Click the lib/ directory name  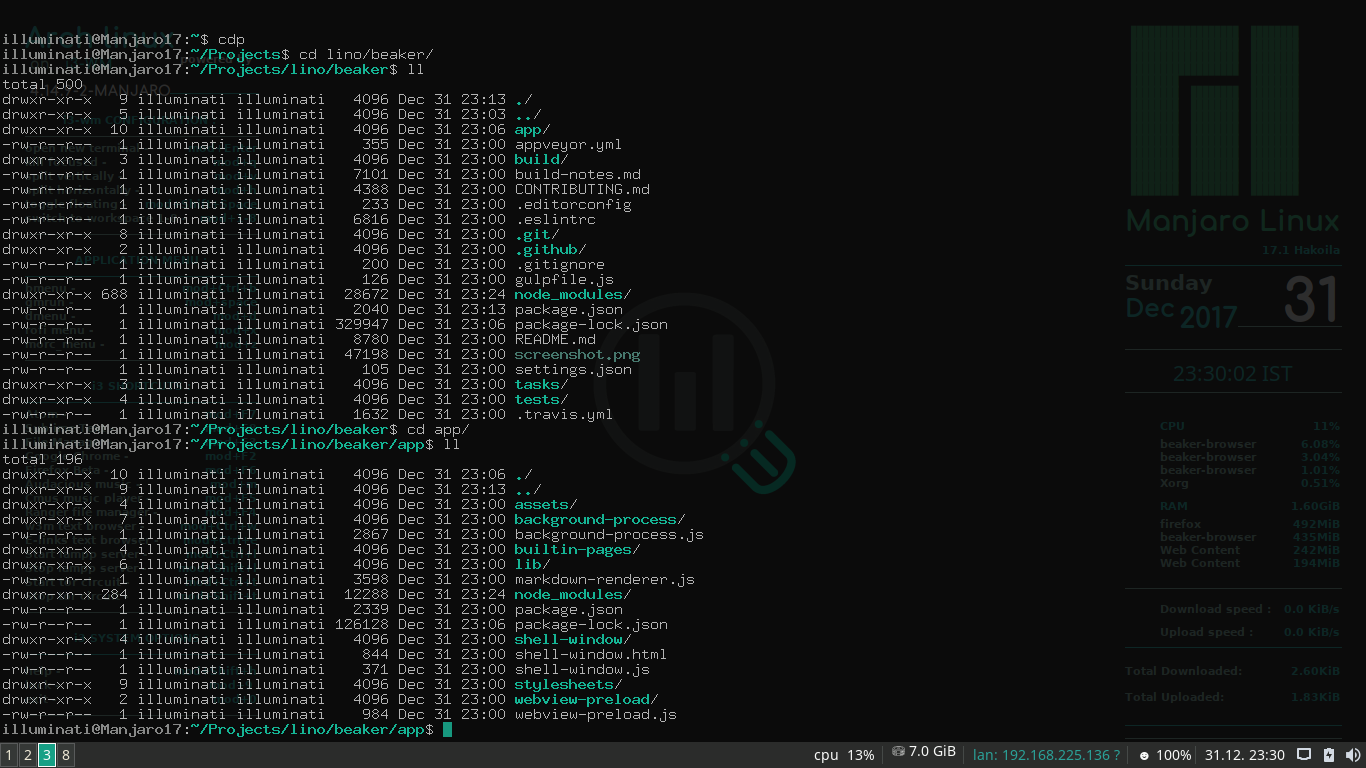pos(532,565)
